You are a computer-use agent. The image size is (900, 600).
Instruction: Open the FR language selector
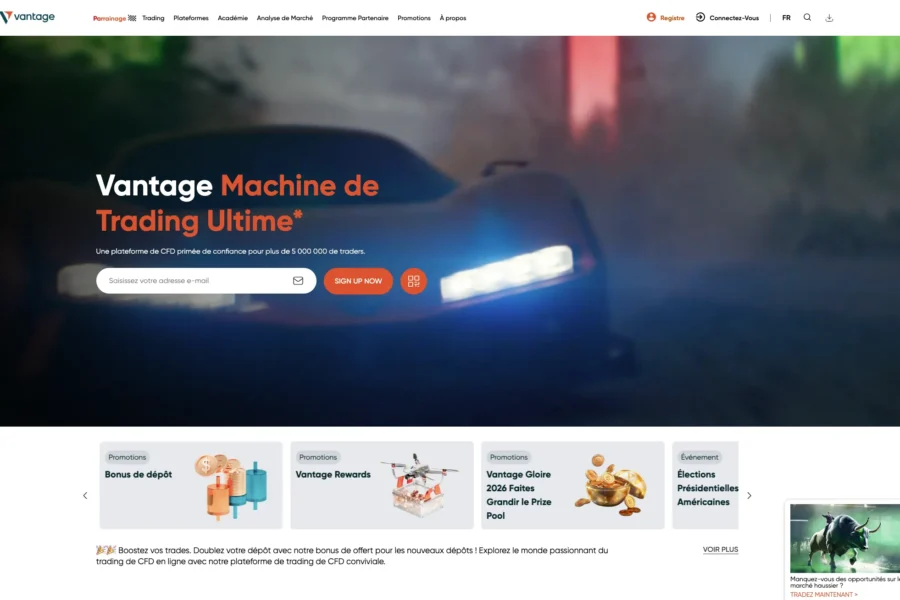click(786, 18)
